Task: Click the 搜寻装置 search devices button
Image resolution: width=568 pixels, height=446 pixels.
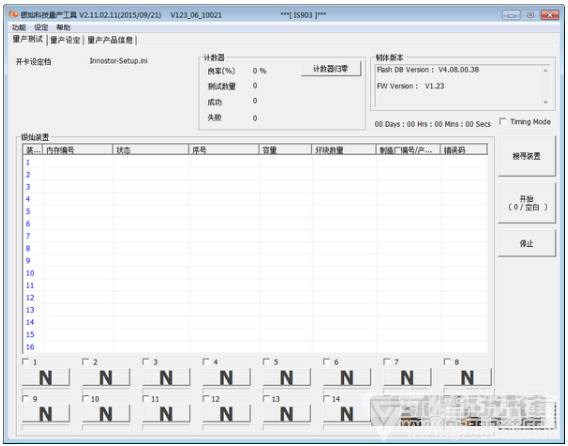Action: pyautogui.click(x=526, y=156)
